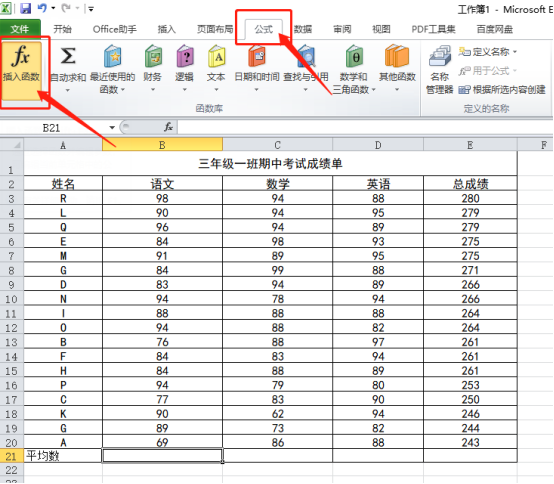Launch the Name Manager

coord(440,69)
